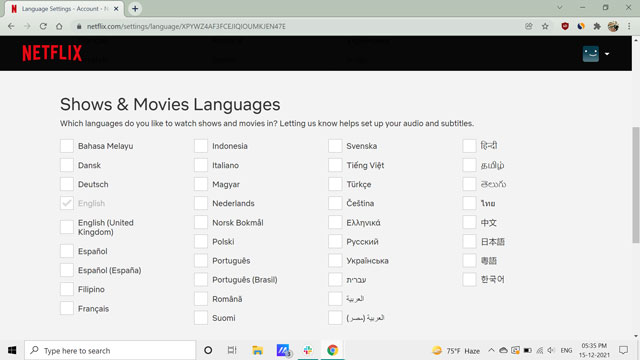
Task: Check the Dansk checkbox
Action: click(67, 165)
